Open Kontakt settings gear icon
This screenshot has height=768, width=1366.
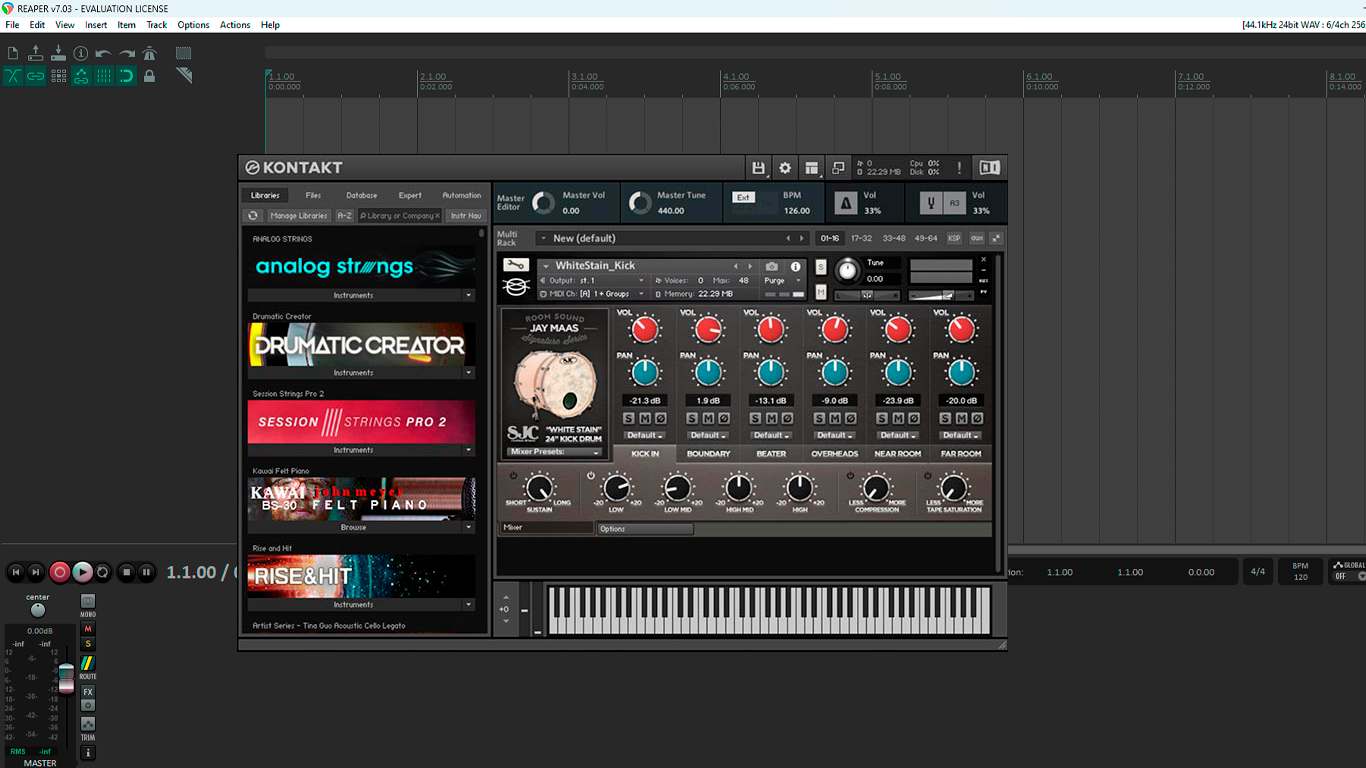click(x=785, y=168)
